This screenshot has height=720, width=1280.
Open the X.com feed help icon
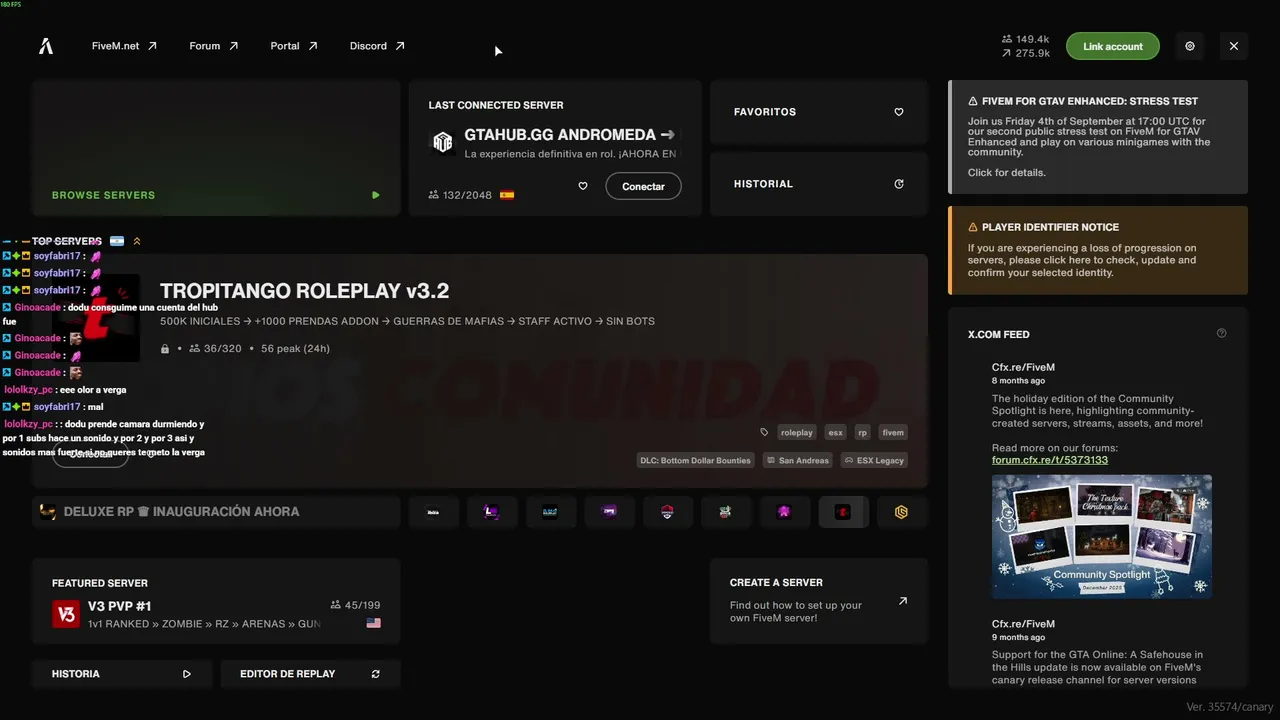pos(1221,334)
